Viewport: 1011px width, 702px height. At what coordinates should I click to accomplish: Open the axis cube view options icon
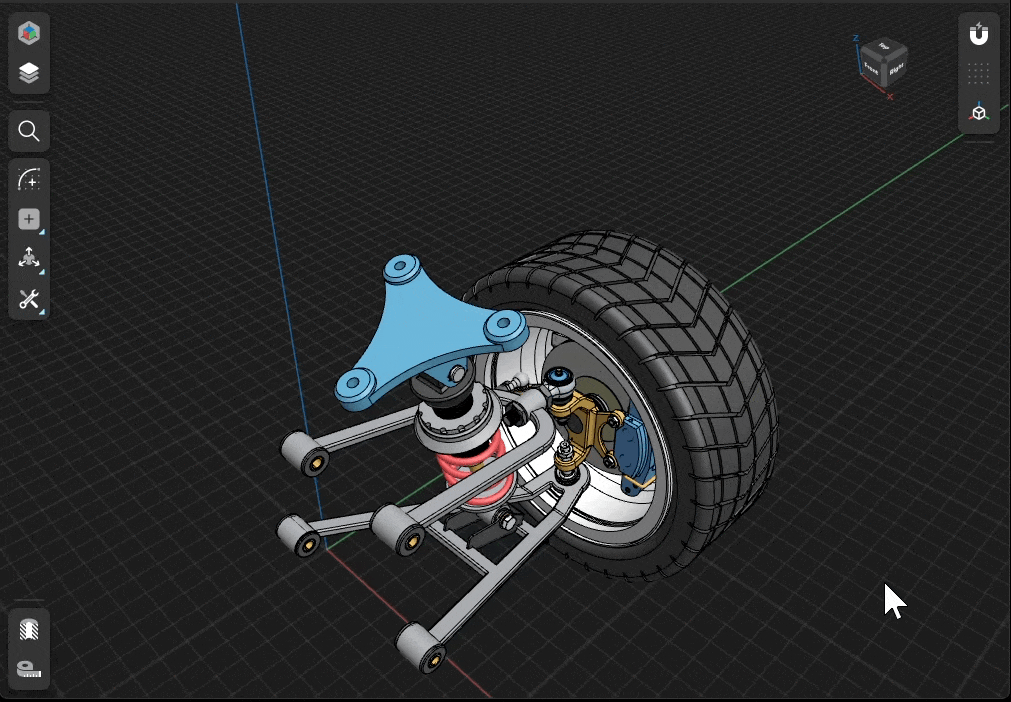pos(979,113)
